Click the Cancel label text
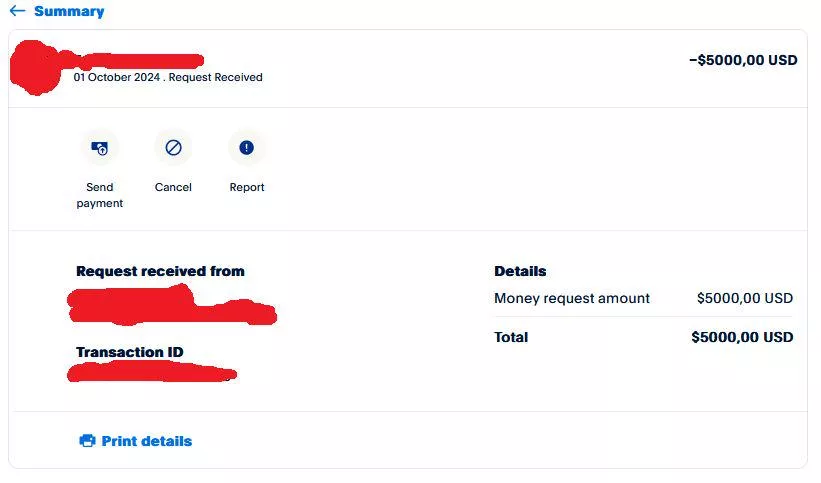This screenshot has width=821, height=483. tap(173, 187)
